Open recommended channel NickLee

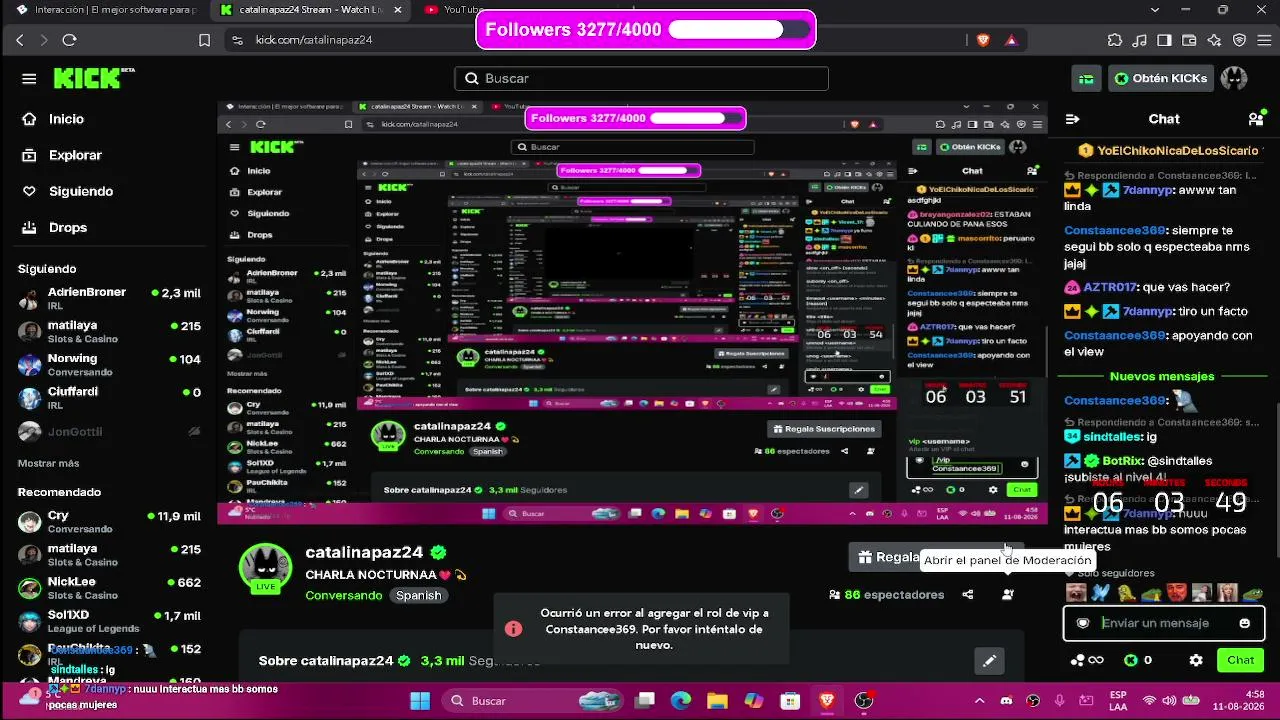click(109, 588)
